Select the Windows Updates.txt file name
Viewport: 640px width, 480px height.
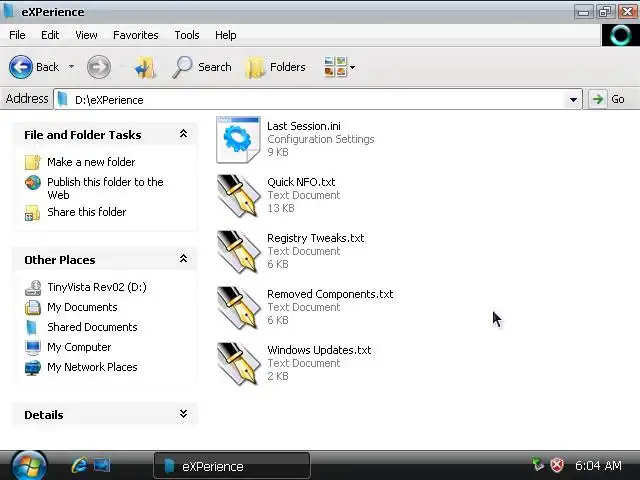319,350
